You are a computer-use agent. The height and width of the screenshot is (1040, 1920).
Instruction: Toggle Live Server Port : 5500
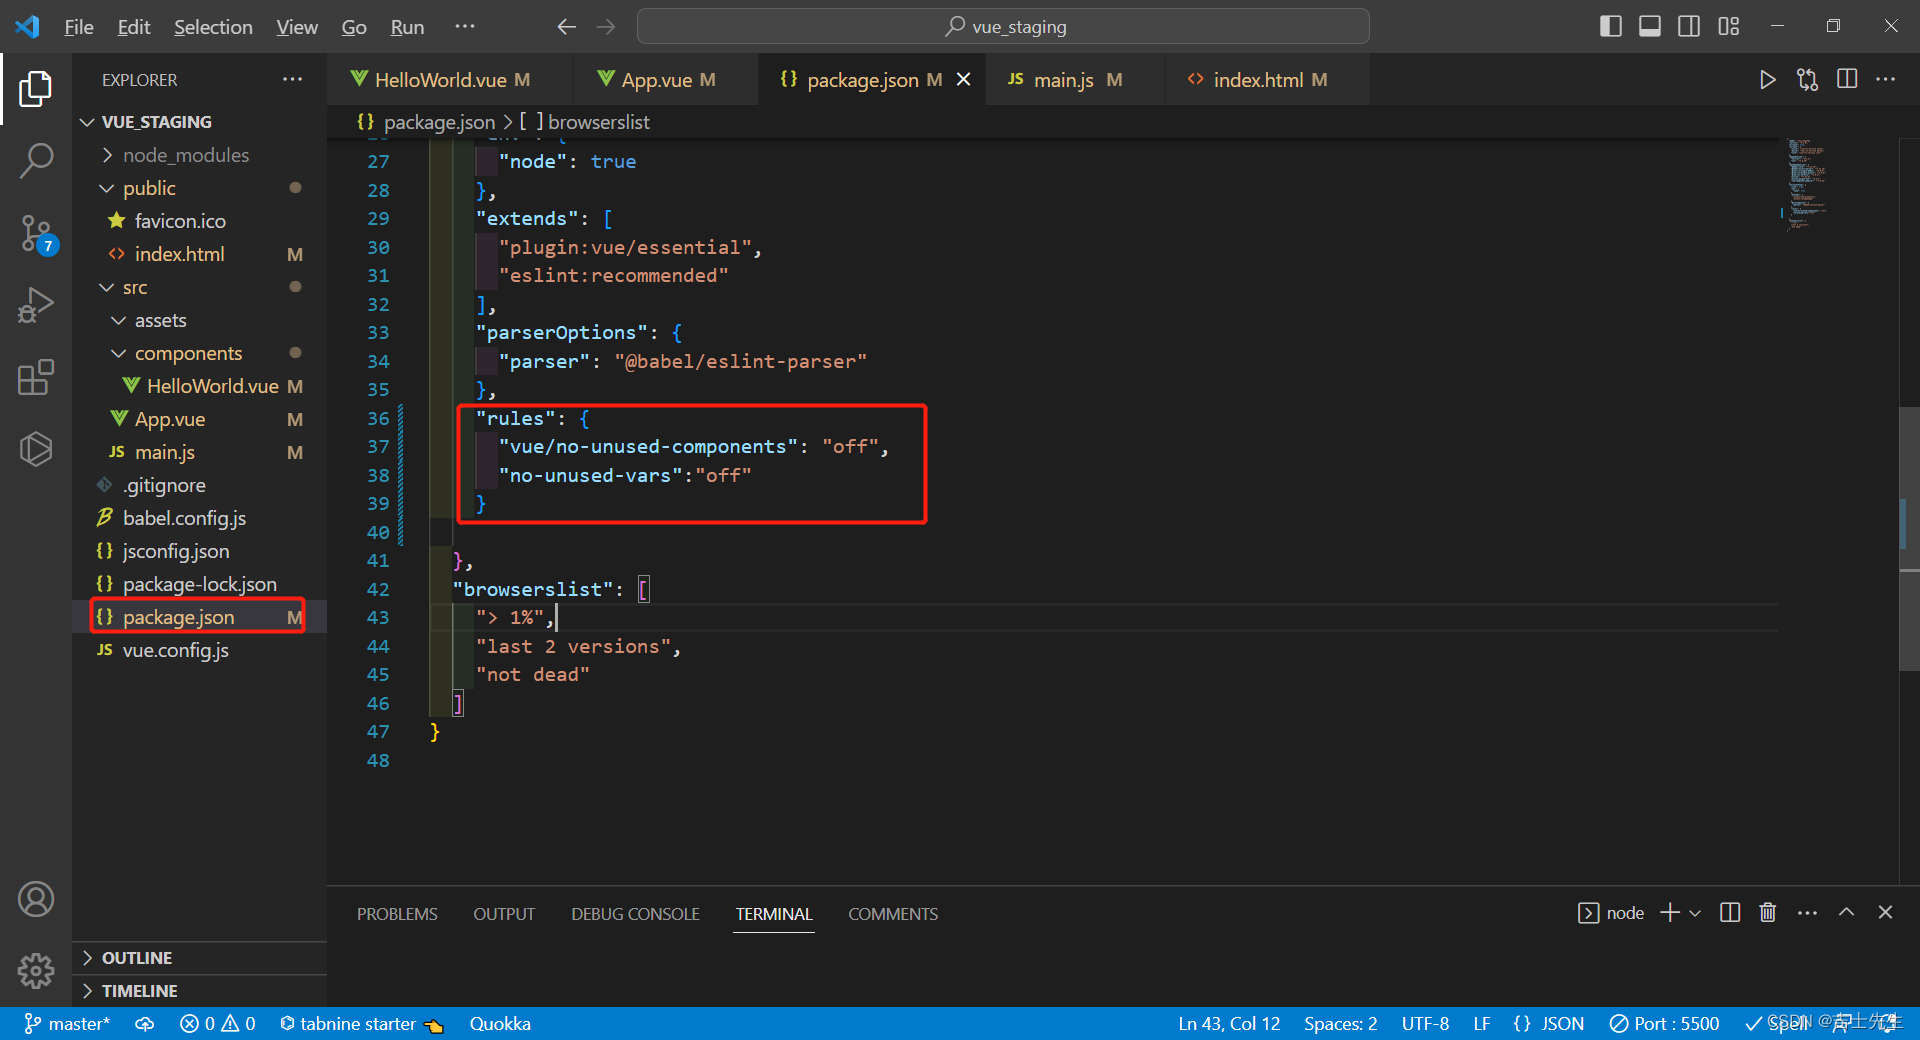pyautogui.click(x=1664, y=1024)
